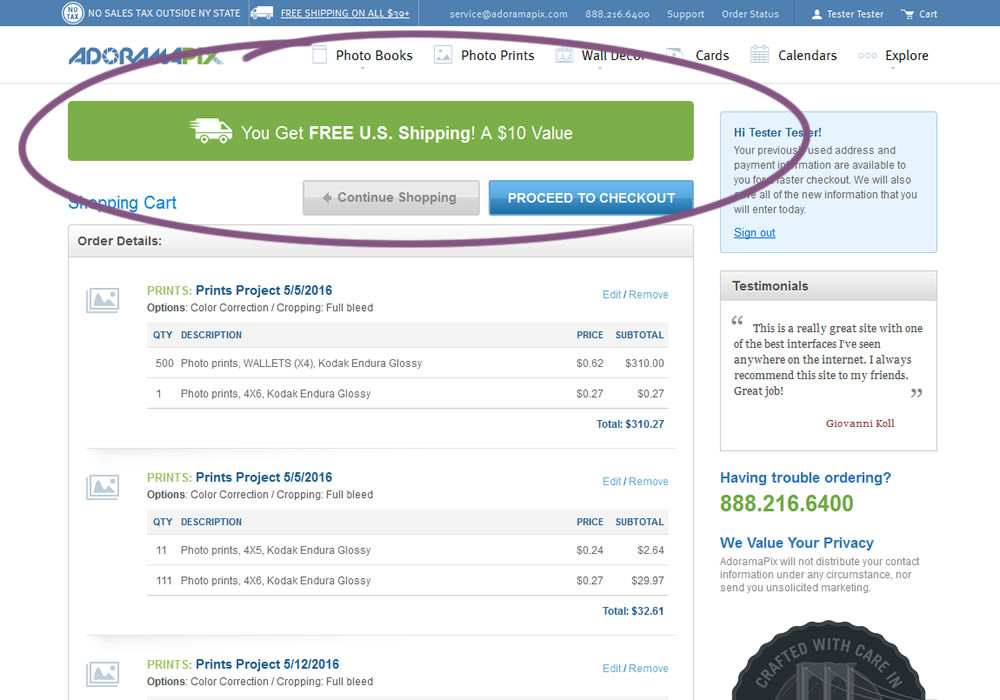Open the Order Status link
This screenshot has width=1000, height=700.
[750, 14]
